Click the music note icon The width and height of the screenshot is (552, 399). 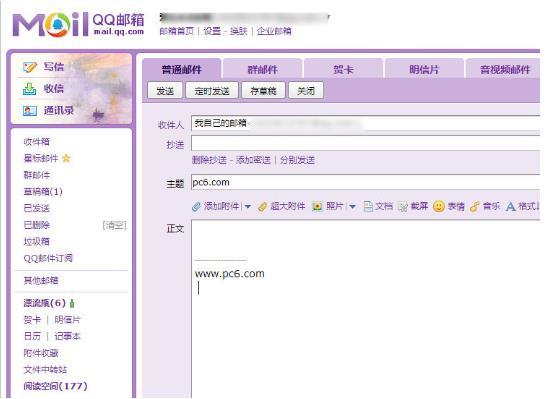pos(475,206)
